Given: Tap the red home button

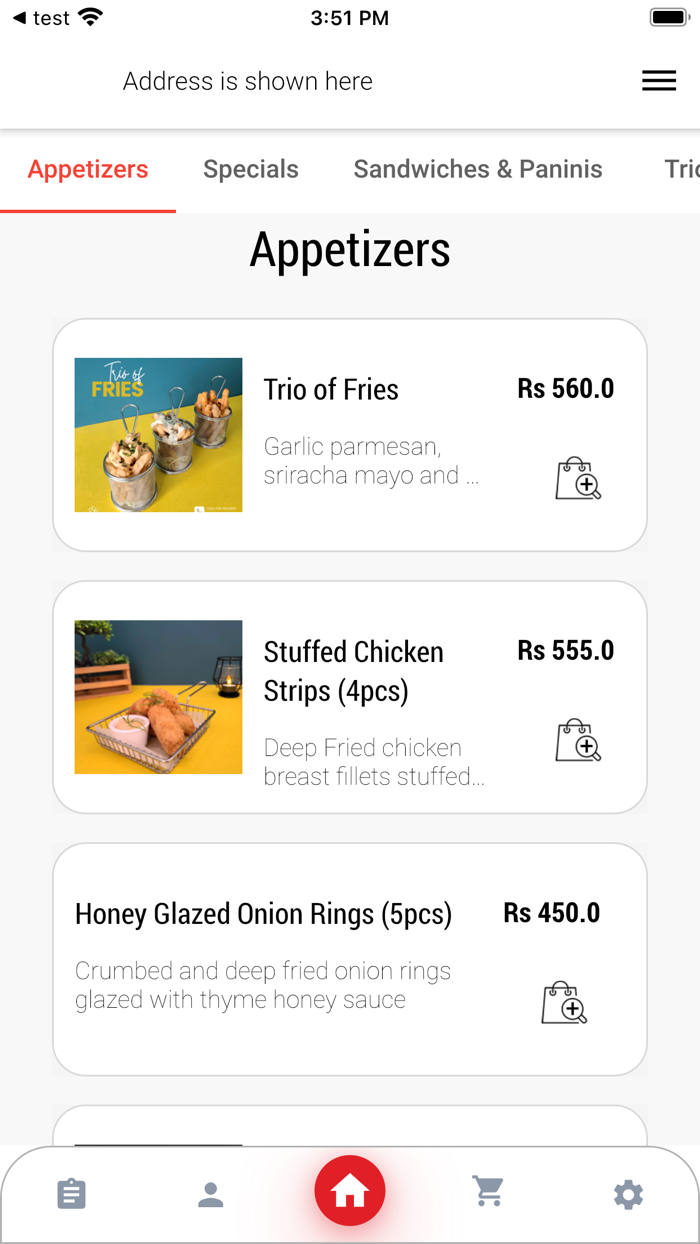Looking at the screenshot, I should pos(350,1191).
